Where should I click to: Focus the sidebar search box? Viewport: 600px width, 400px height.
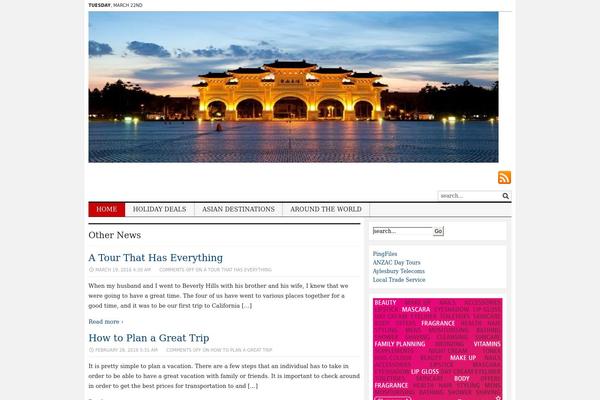tap(403, 231)
